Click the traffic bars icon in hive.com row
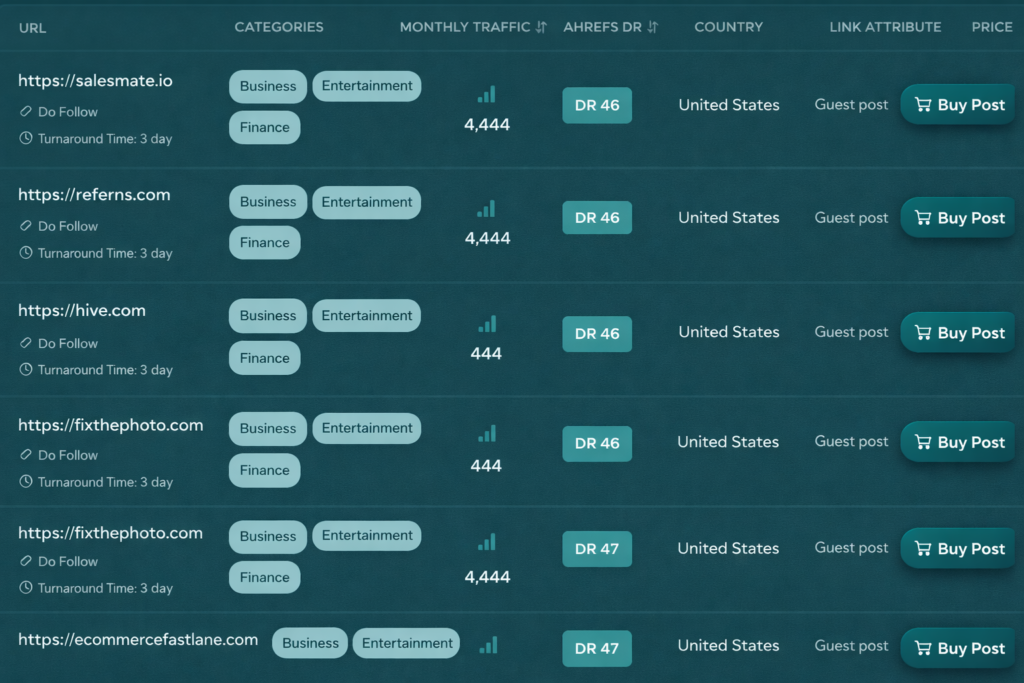The height and width of the screenshot is (683, 1024). 487,324
